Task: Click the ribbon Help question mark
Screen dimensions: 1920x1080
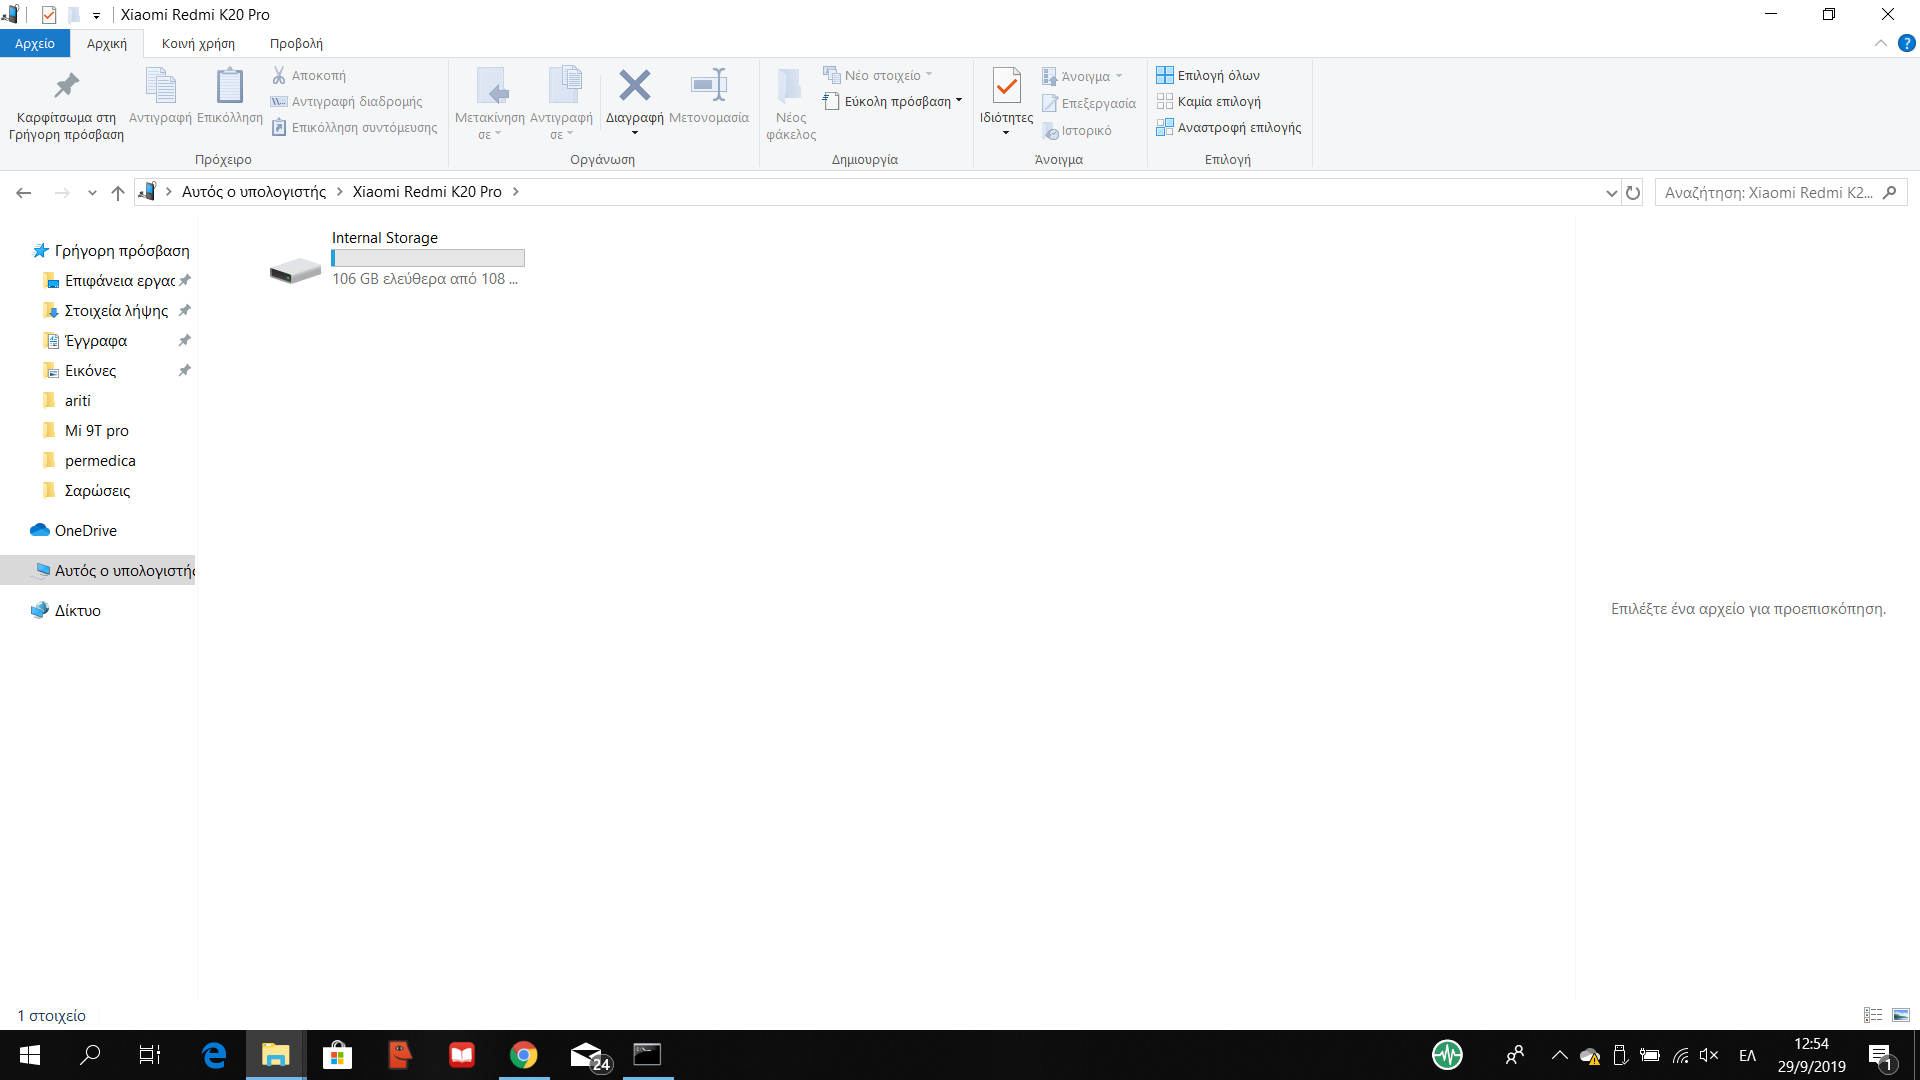Action: coord(1906,43)
